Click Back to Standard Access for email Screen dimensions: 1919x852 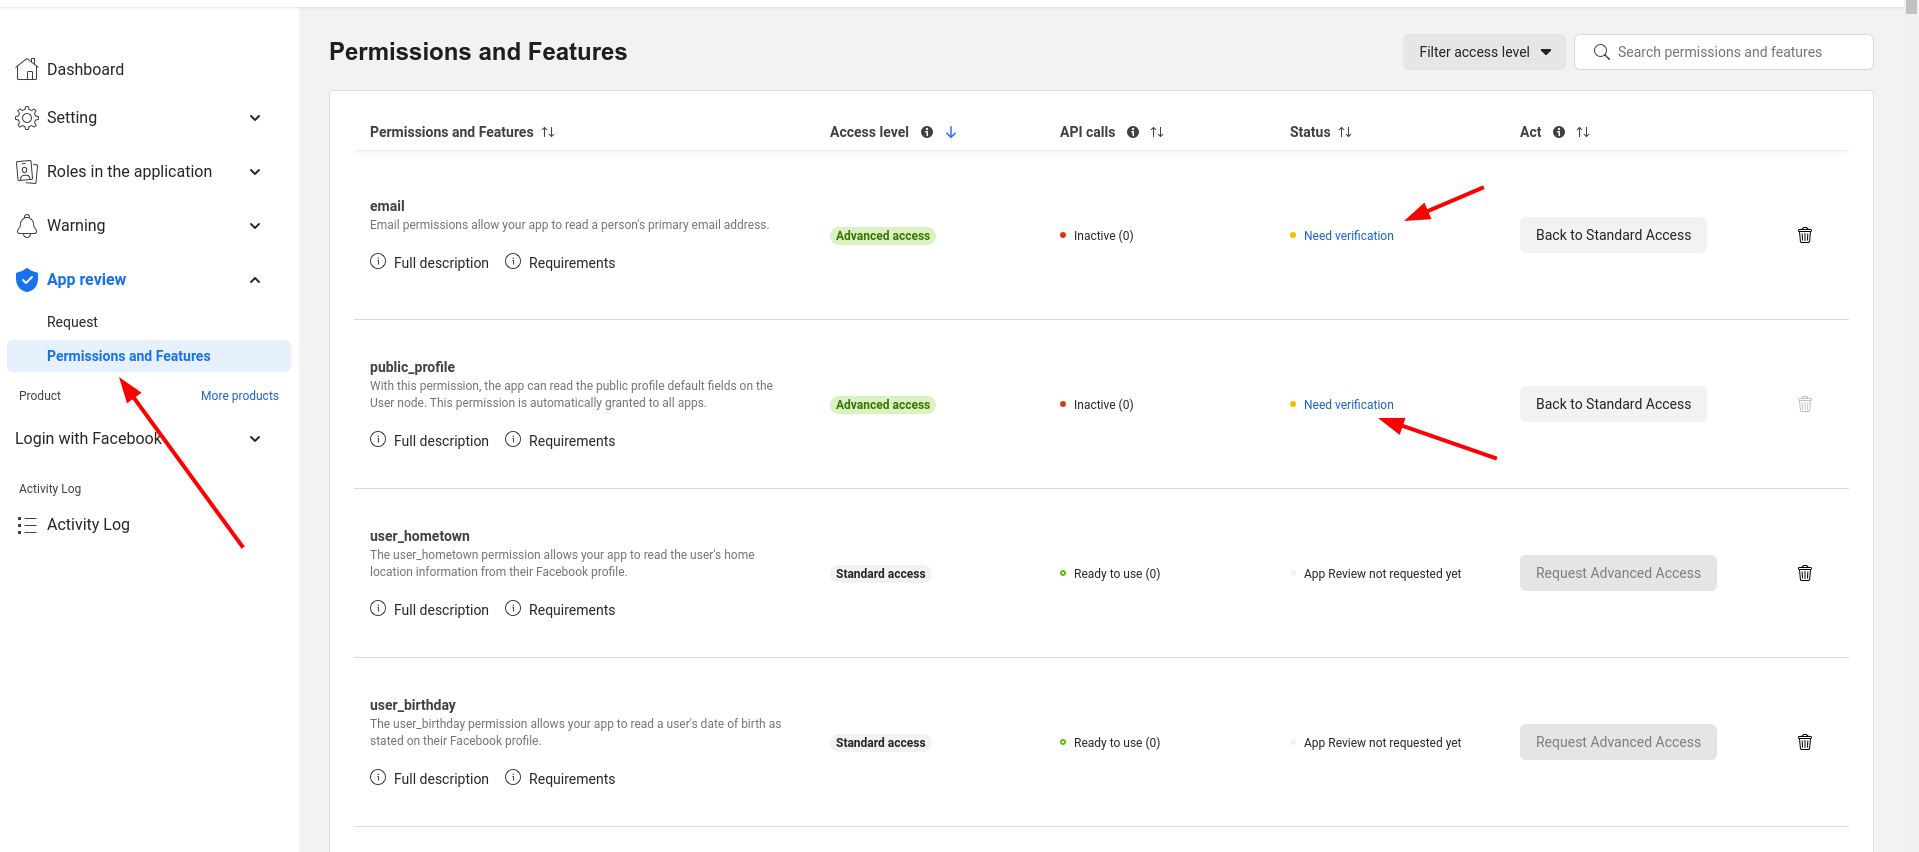1612,235
